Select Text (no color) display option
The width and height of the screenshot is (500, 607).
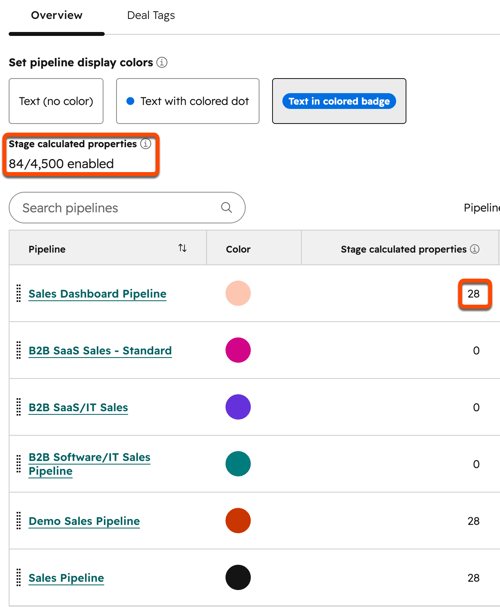coord(56,101)
